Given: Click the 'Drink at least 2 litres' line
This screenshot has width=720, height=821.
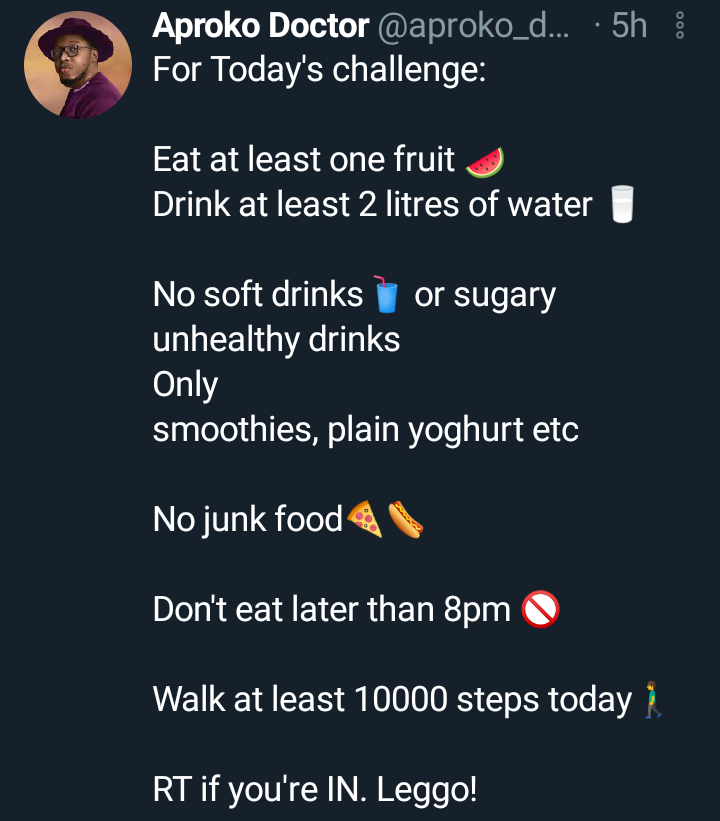Looking at the screenshot, I should [x=372, y=204].
